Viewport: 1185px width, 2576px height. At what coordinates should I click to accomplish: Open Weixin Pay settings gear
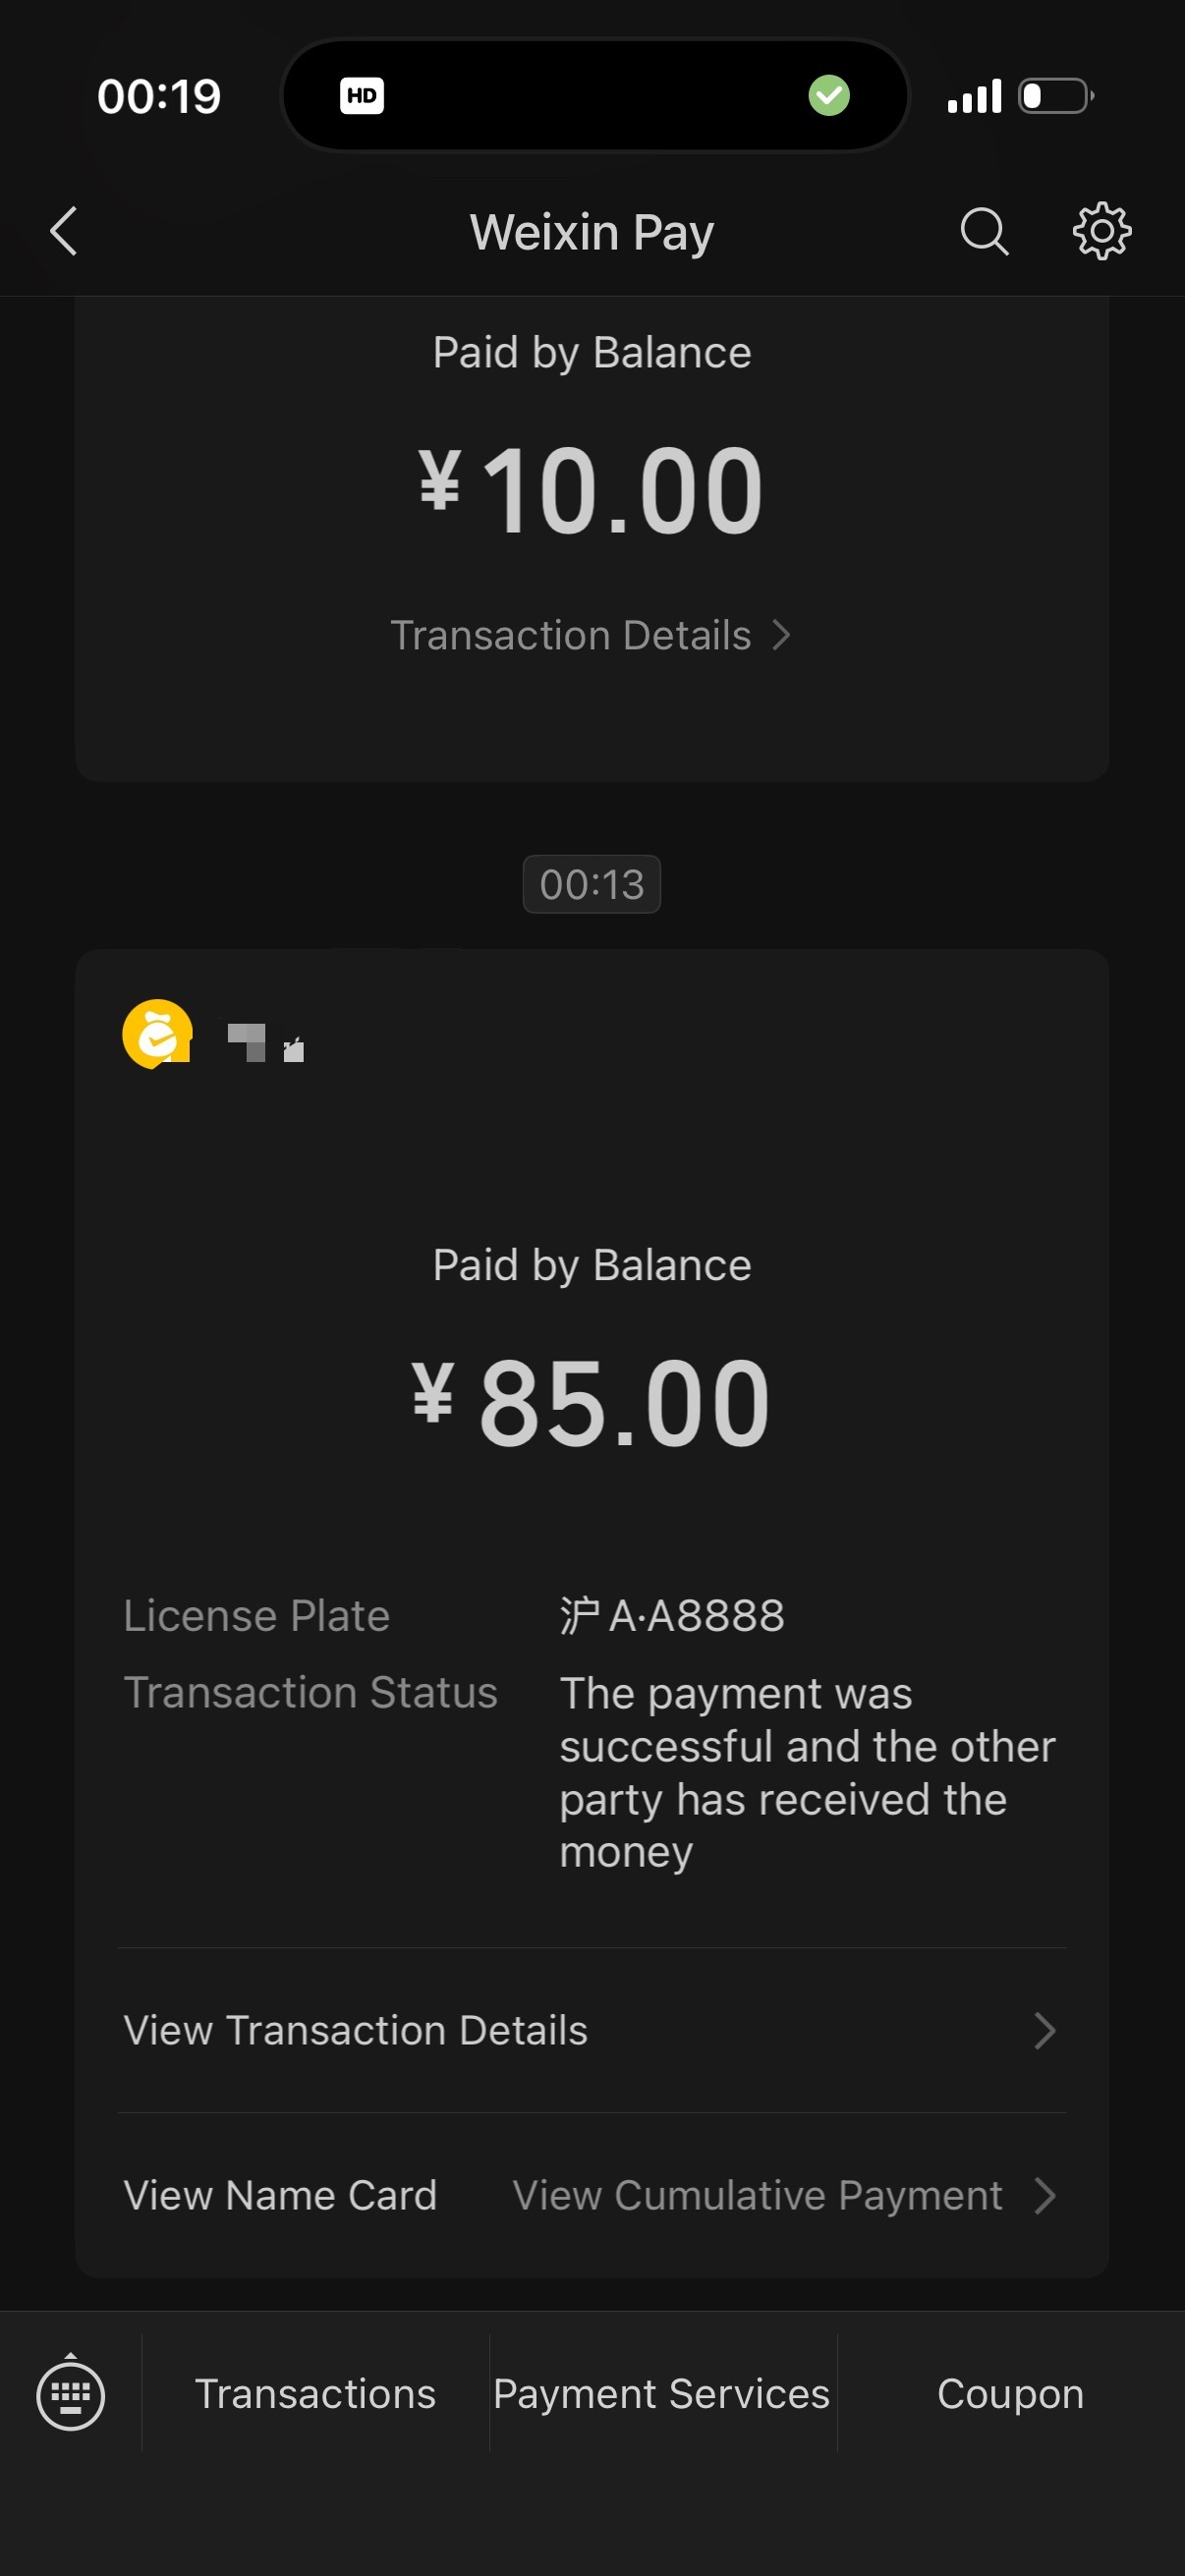(x=1102, y=232)
